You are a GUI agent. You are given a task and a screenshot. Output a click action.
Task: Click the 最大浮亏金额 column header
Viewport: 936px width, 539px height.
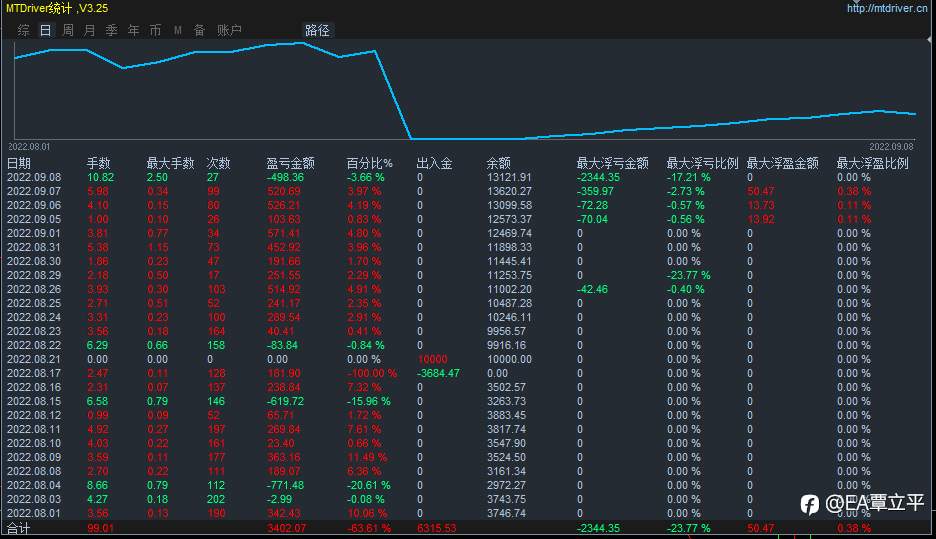[x=612, y=163]
